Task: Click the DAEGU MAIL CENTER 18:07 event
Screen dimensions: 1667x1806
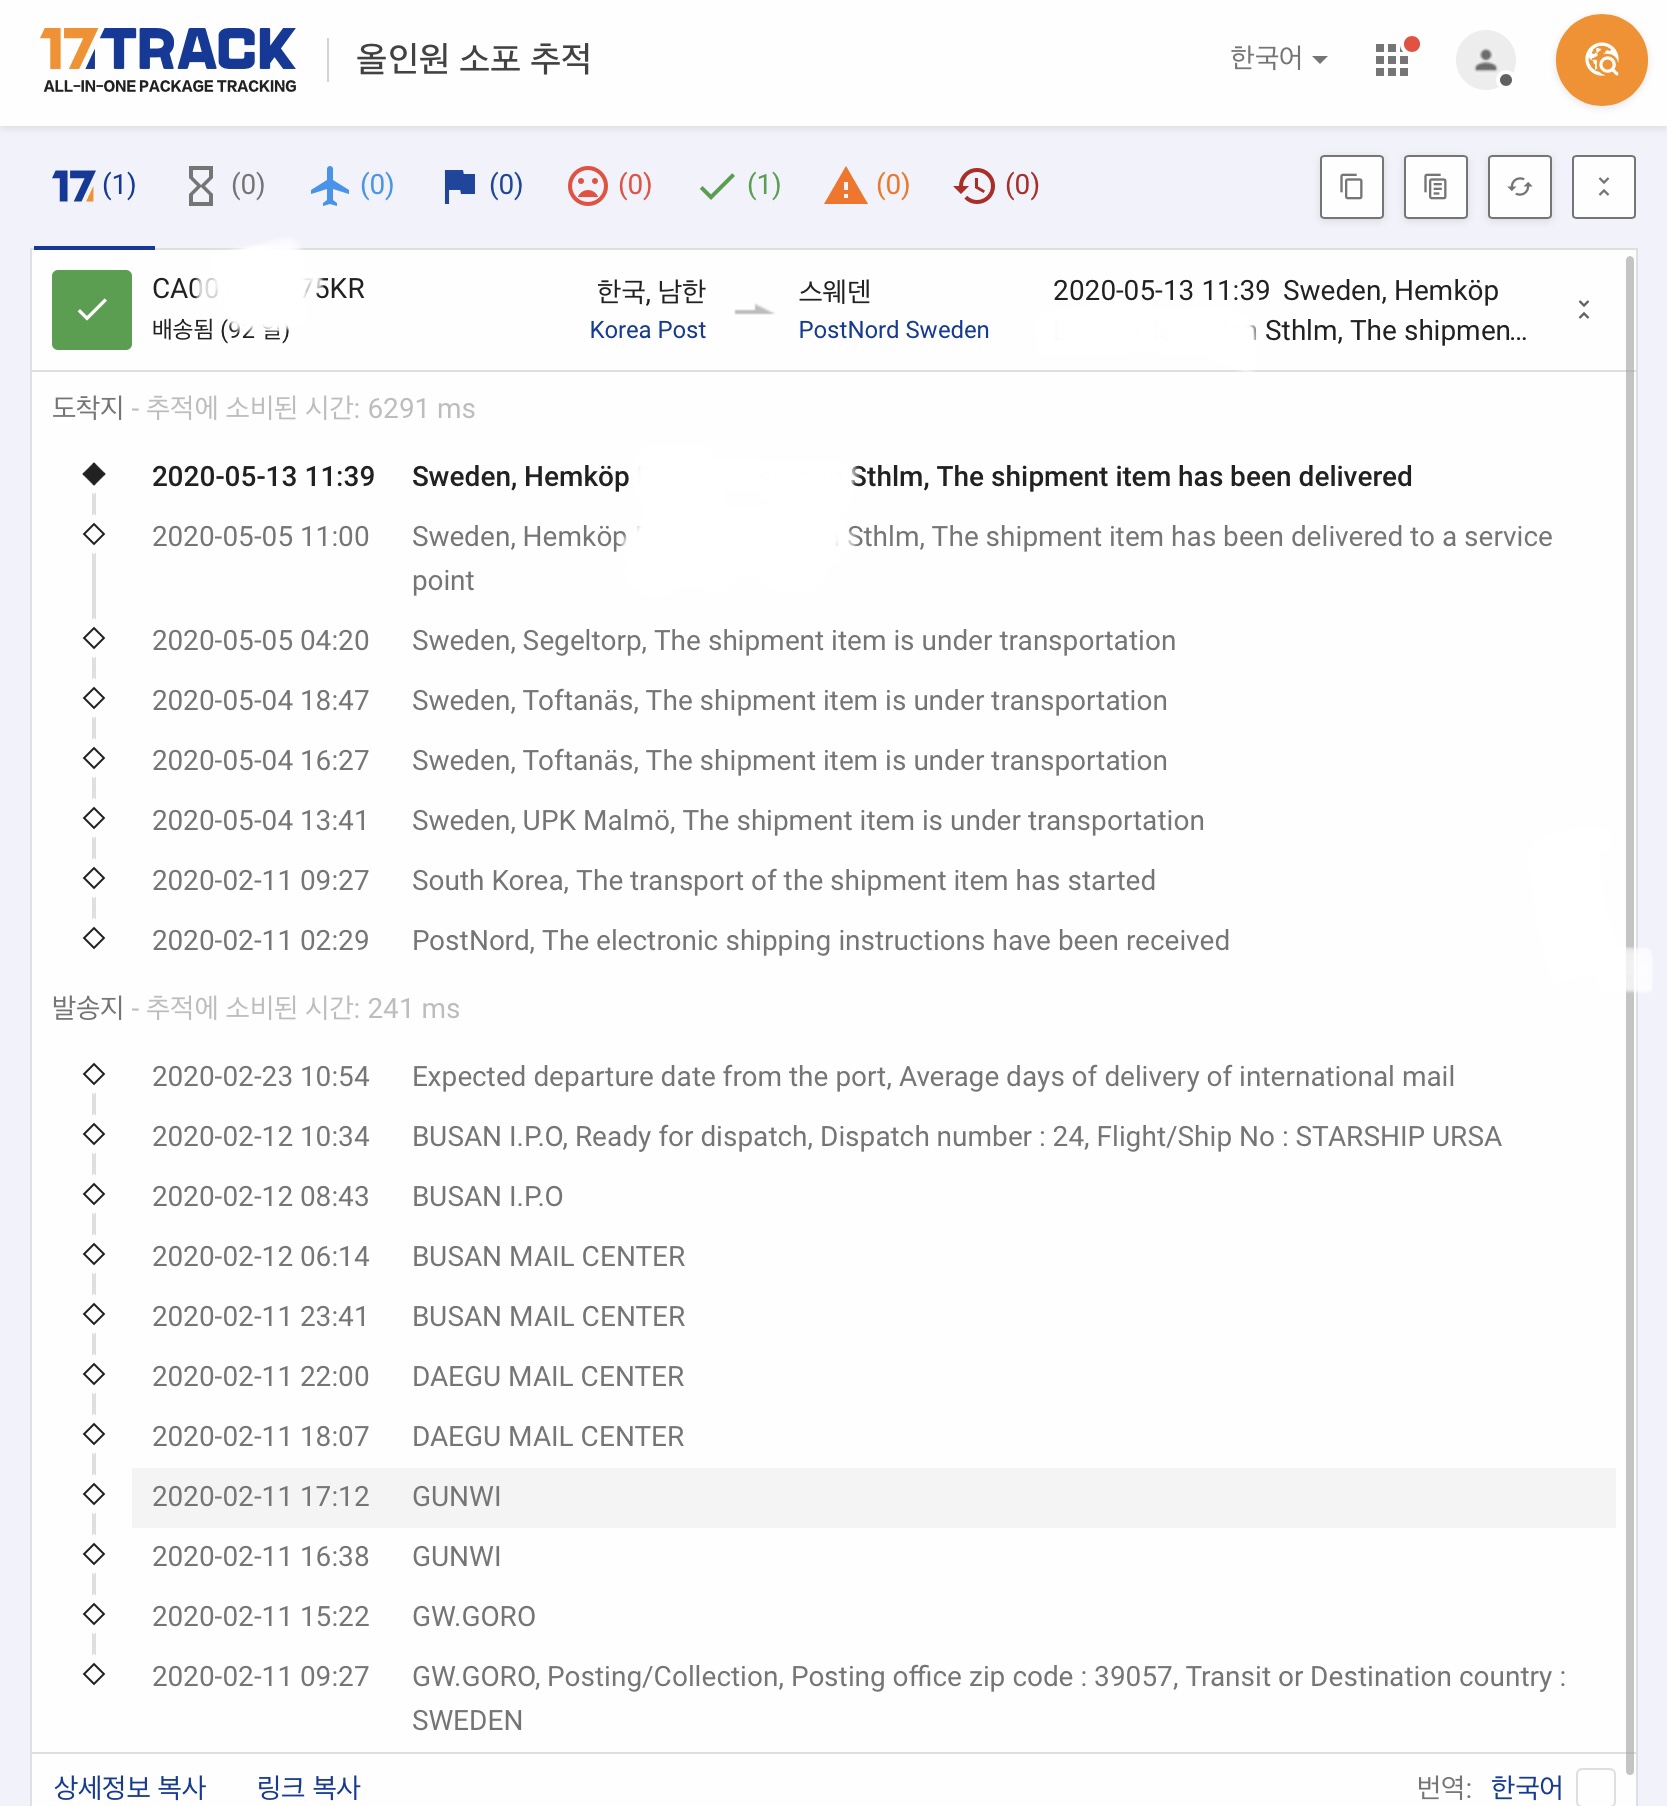Action: 548,1437
